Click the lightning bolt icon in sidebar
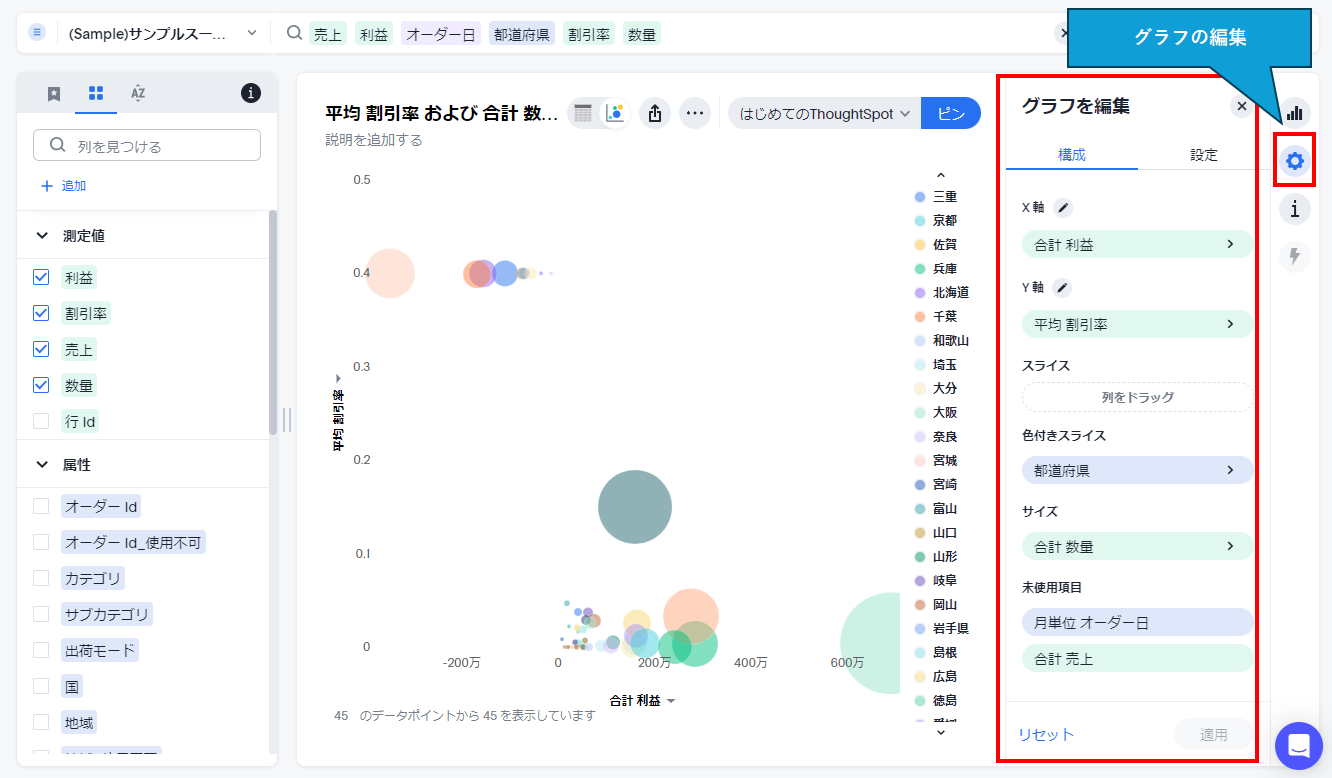This screenshot has height=778, width=1332. pyautogui.click(x=1294, y=257)
